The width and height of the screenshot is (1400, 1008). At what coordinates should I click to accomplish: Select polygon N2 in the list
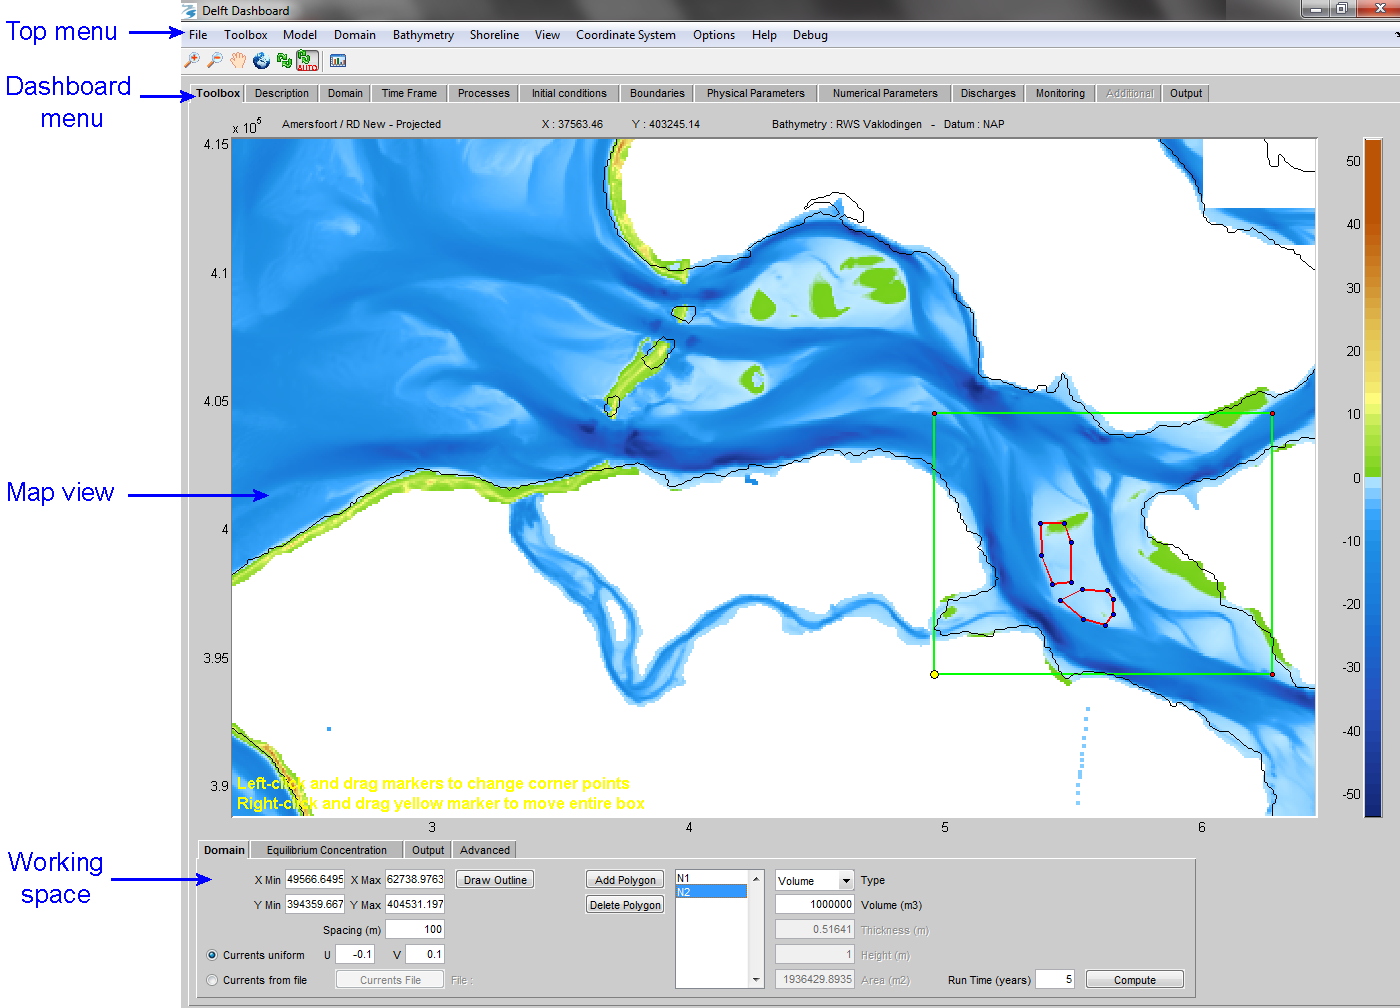tap(711, 892)
